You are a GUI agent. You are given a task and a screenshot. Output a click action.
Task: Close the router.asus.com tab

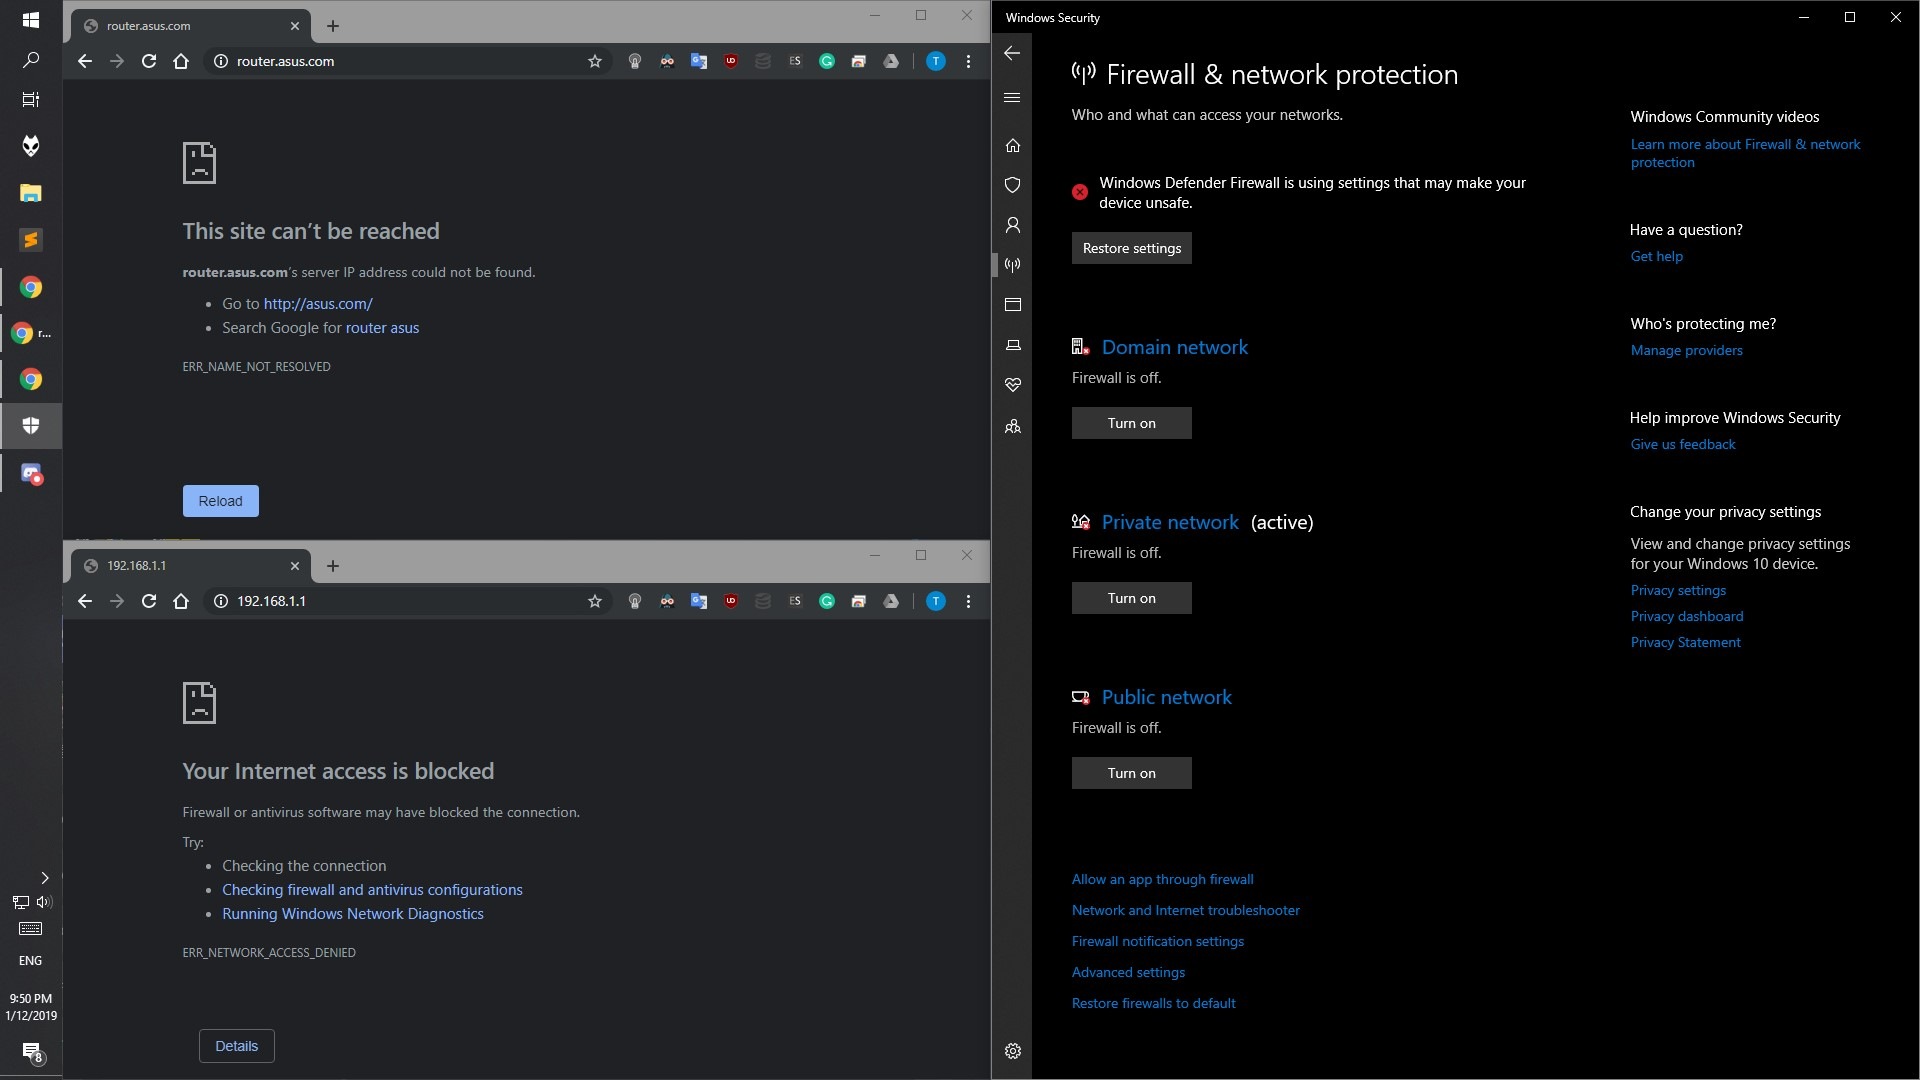click(x=295, y=26)
